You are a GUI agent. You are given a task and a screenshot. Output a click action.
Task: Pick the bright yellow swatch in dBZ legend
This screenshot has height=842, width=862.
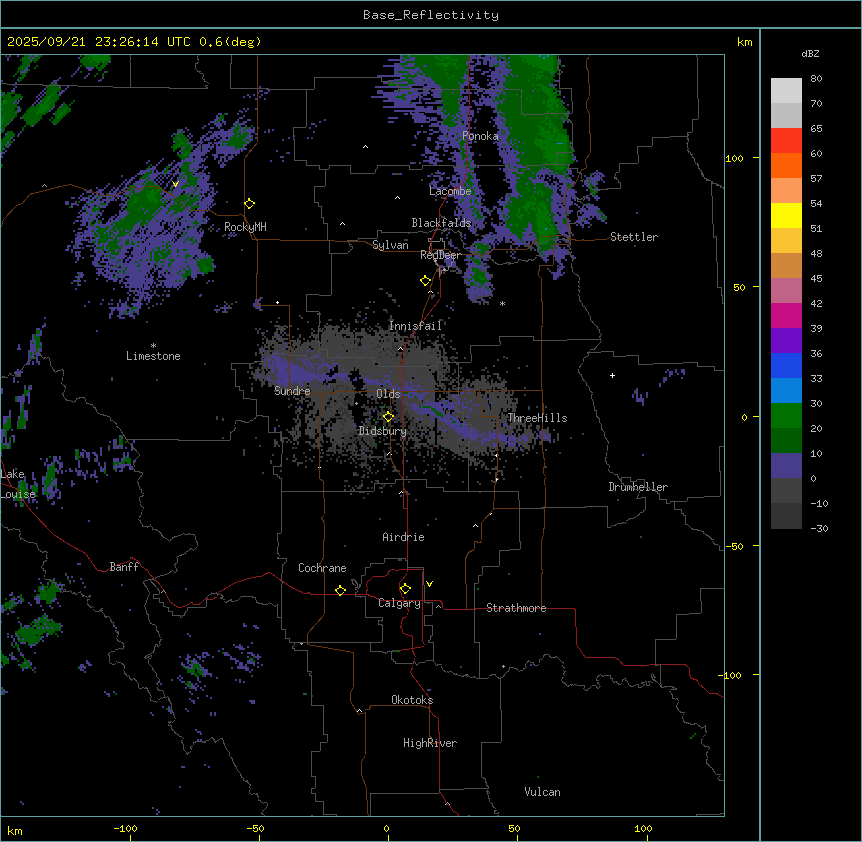(786, 216)
